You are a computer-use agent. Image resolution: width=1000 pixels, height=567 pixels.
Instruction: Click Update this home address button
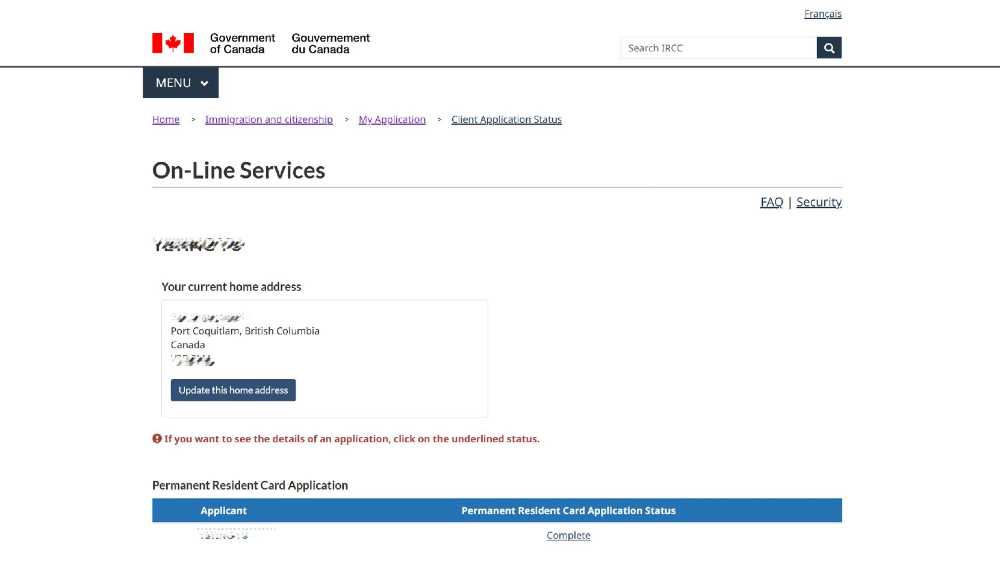click(233, 390)
